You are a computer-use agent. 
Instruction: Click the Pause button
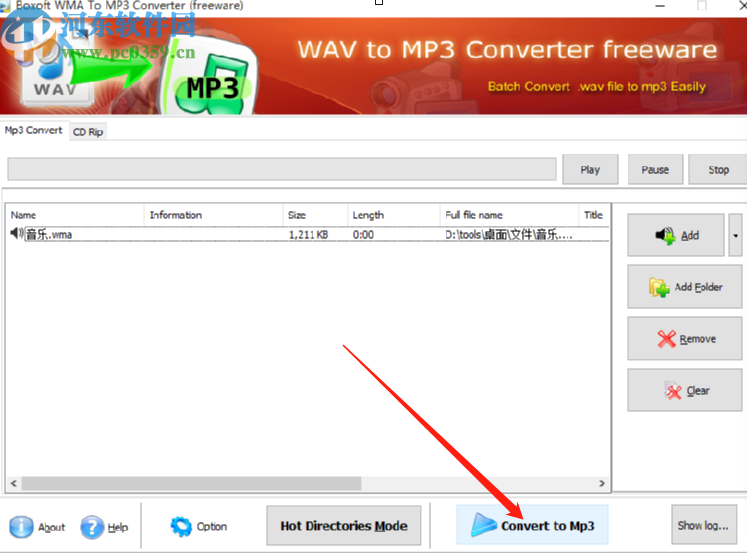point(655,170)
